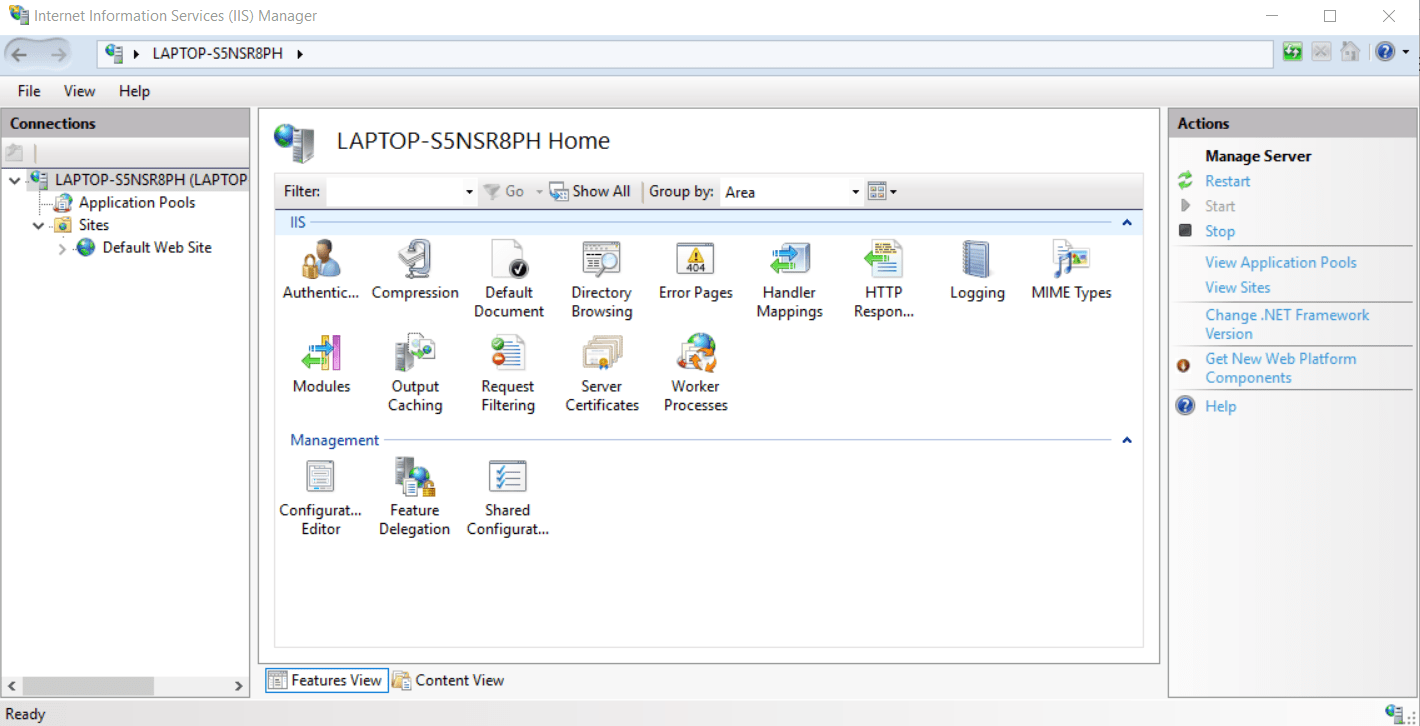Switch to Content View tab
1420x726 pixels.
[449, 680]
